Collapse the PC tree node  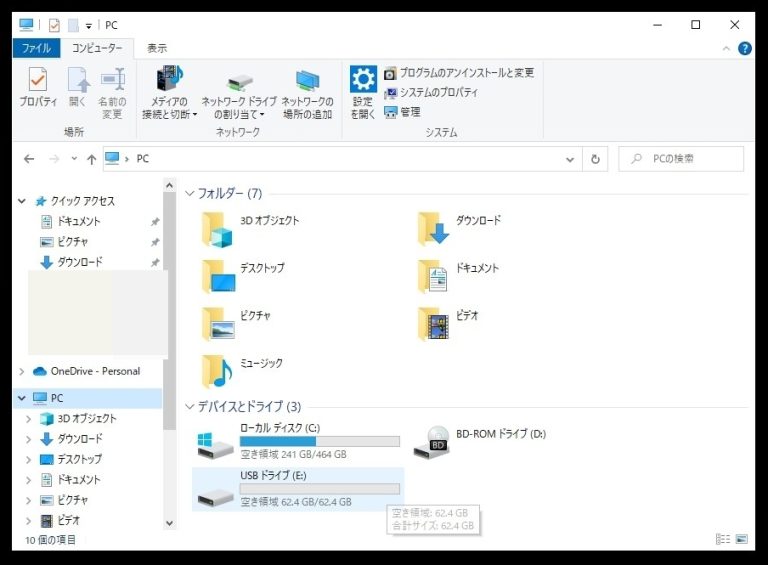[22, 398]
